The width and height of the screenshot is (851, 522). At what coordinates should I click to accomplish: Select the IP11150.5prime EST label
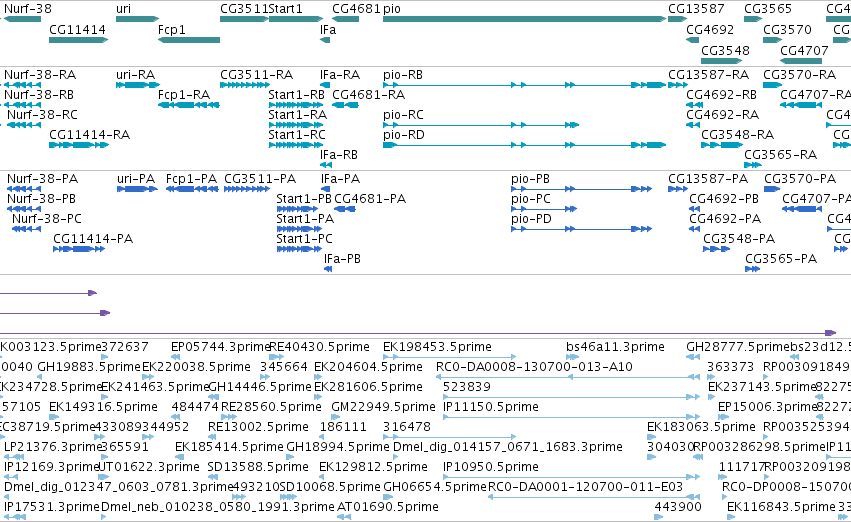(491, 407)
